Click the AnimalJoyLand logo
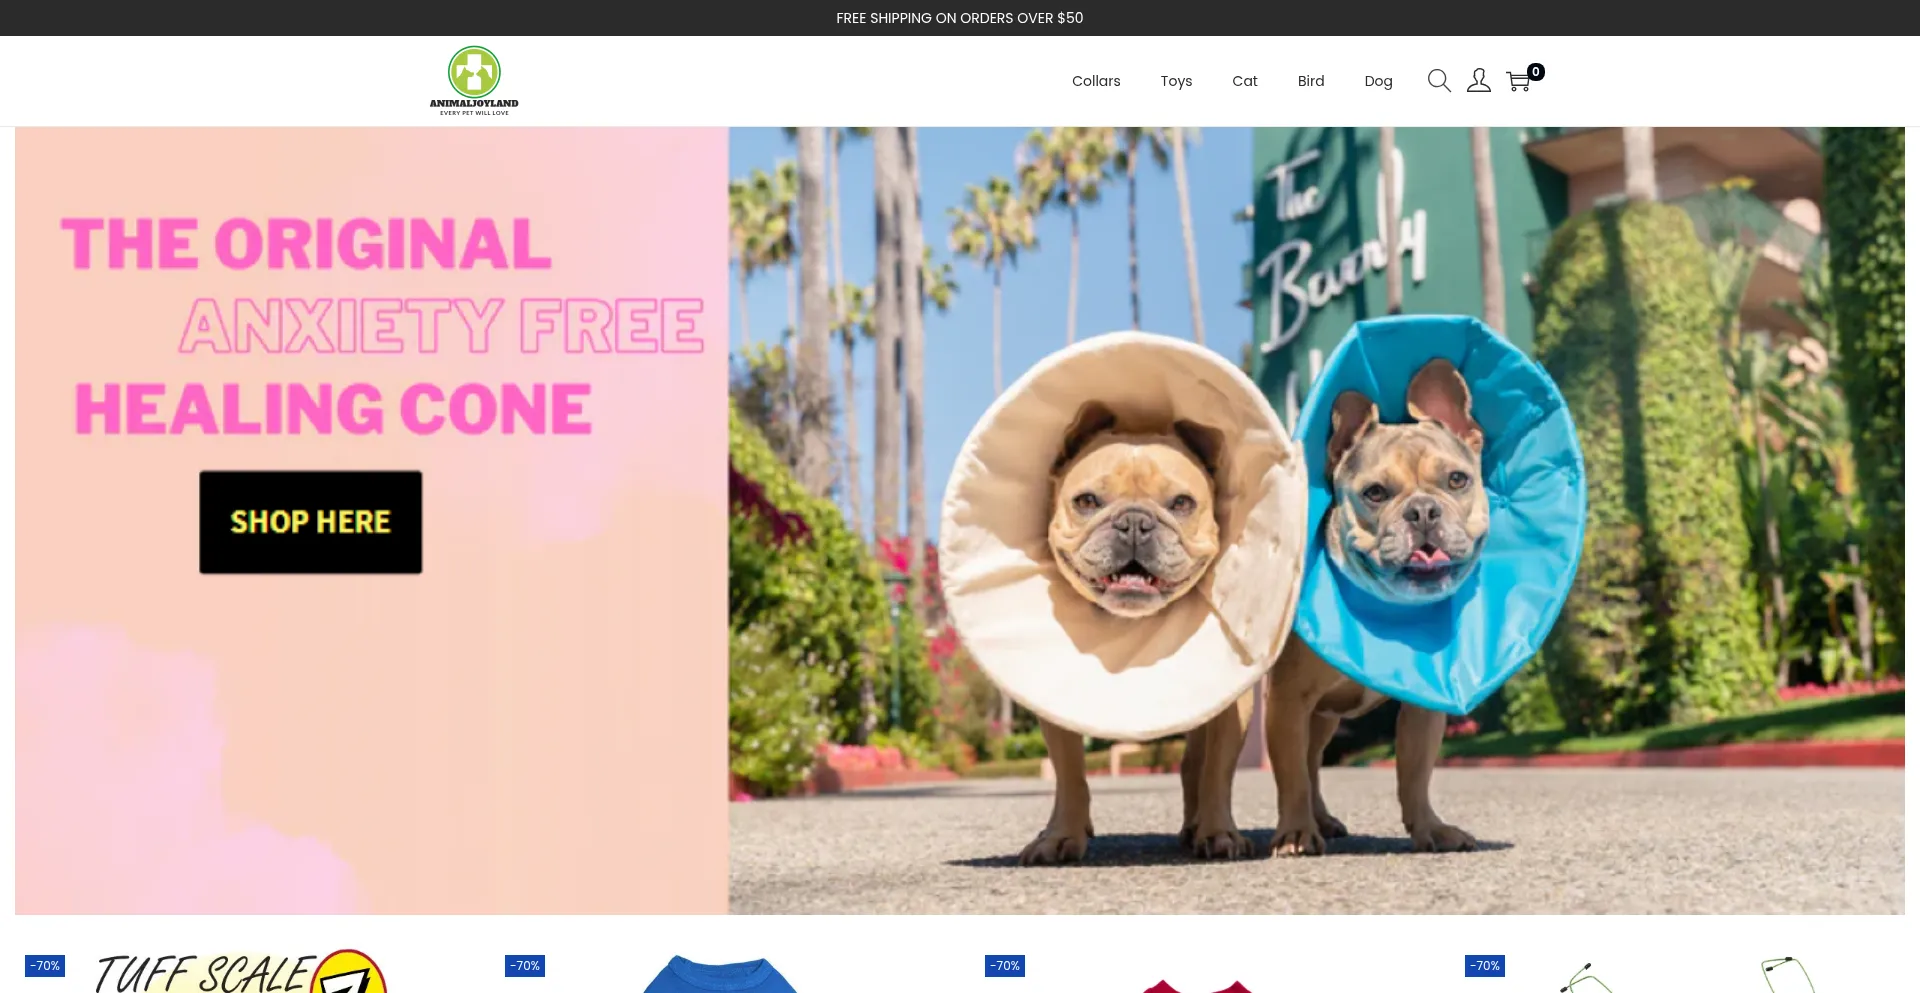 click(474, 81)
